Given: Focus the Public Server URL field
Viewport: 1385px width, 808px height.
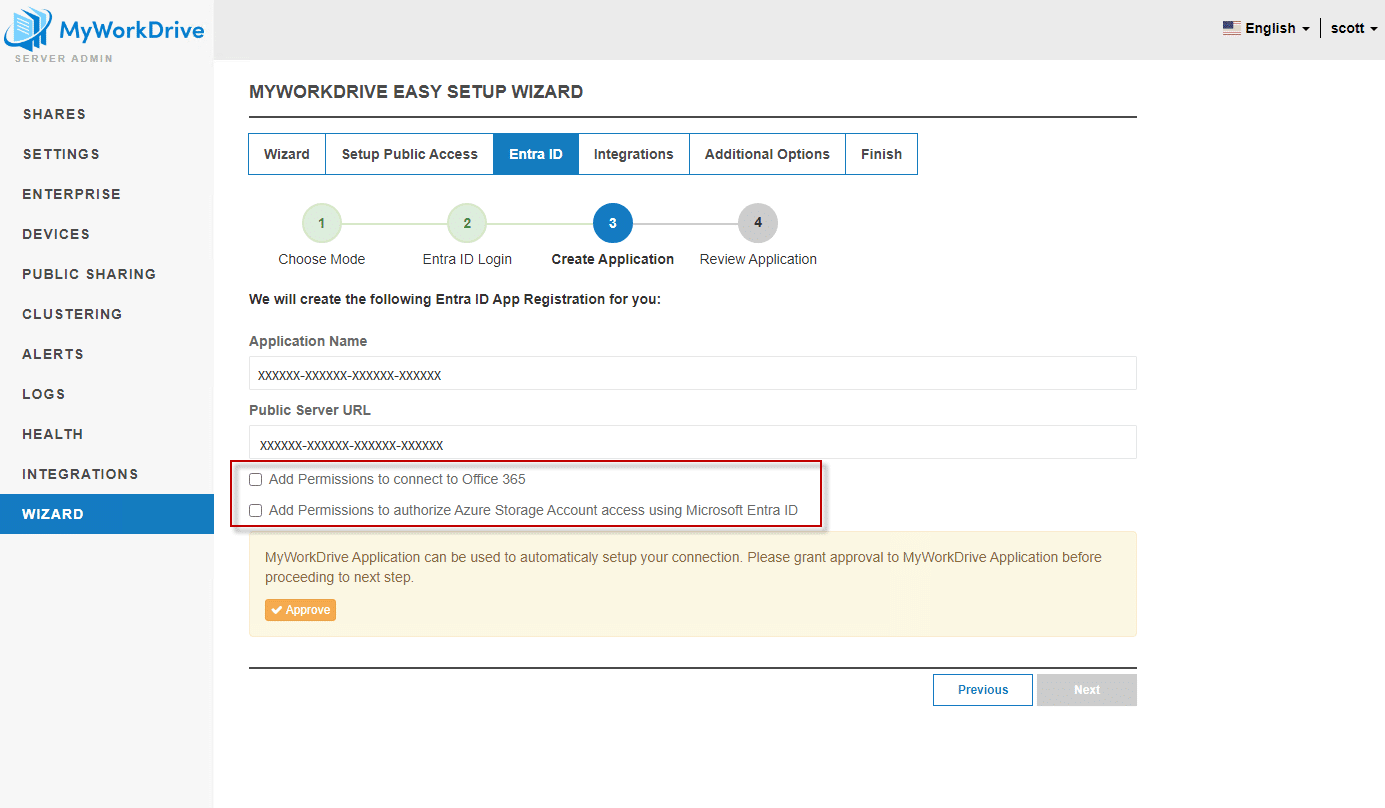Looking at the screenshot, I should click(x=692, y=443).
